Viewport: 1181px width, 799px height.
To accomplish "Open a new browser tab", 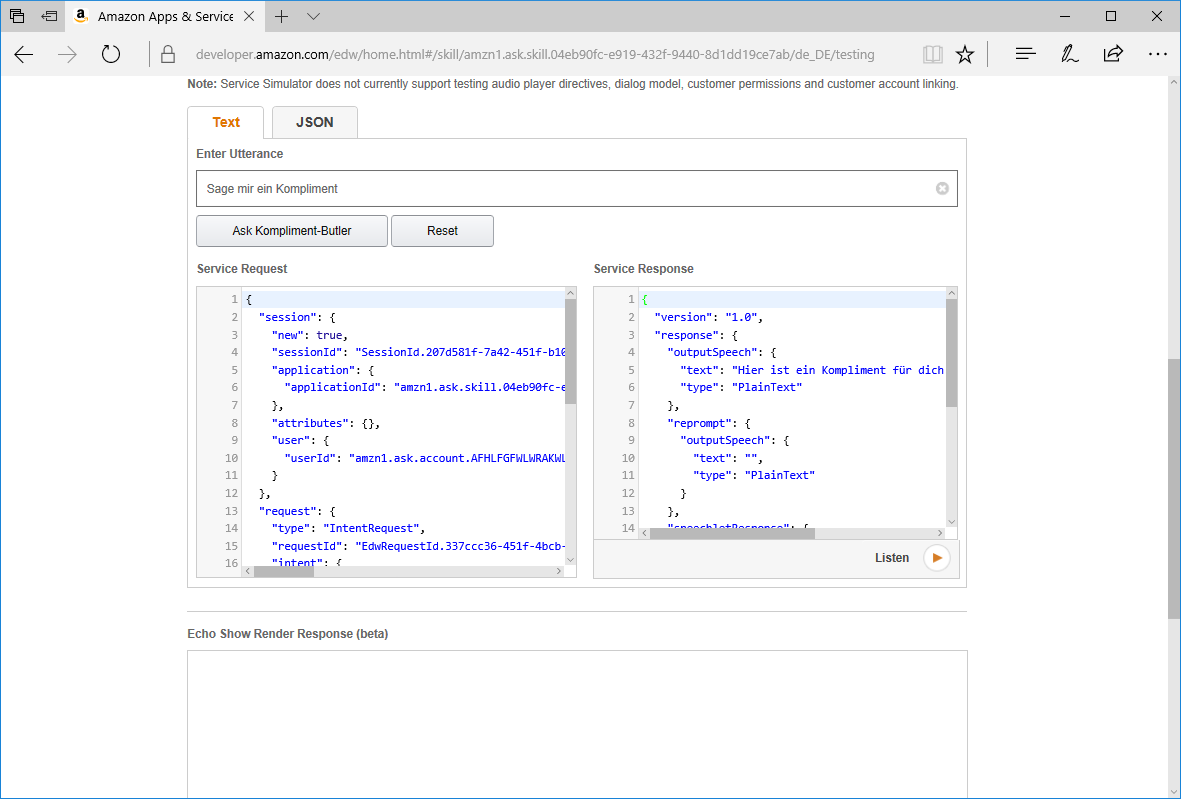I will [282, 17].
